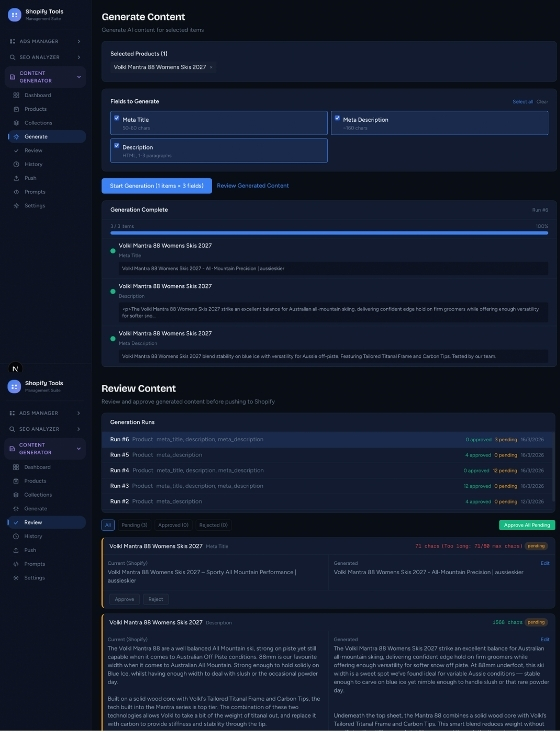Click Review checkmark icon in Generate Content page sidebar

click(x=16, y=150)
